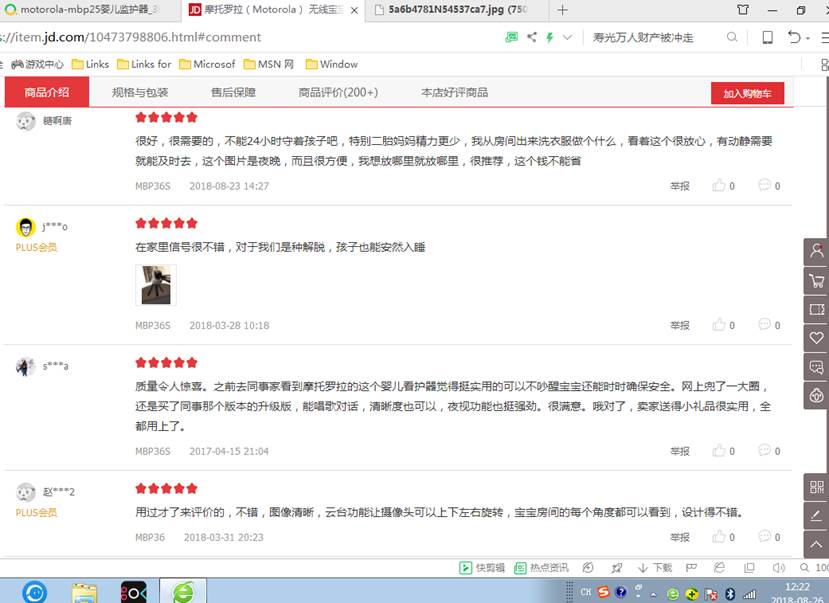The width and height of the screenshot is (829, 603).
Task: Click the 加入购物车 button
Action: tap(747, 93)
